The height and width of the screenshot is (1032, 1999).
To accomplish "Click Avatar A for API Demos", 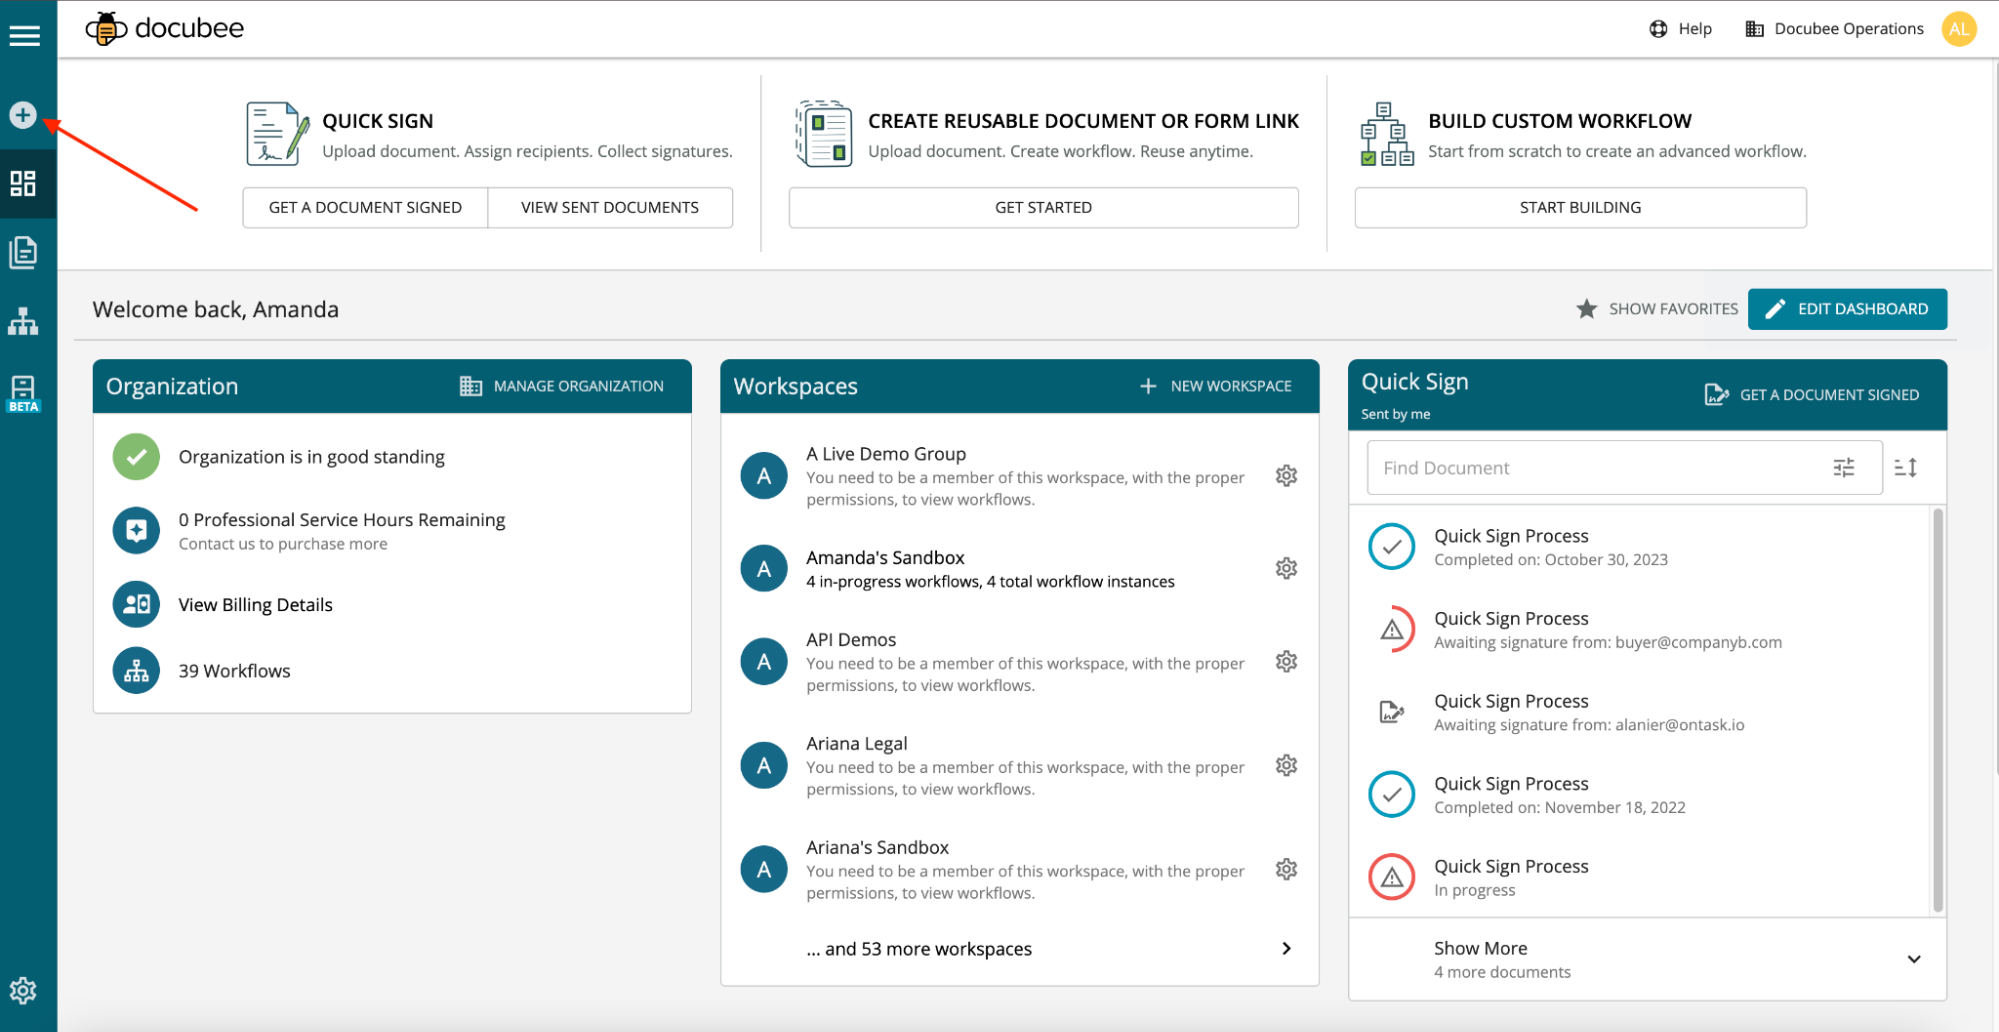I will (x=764, y=662).
